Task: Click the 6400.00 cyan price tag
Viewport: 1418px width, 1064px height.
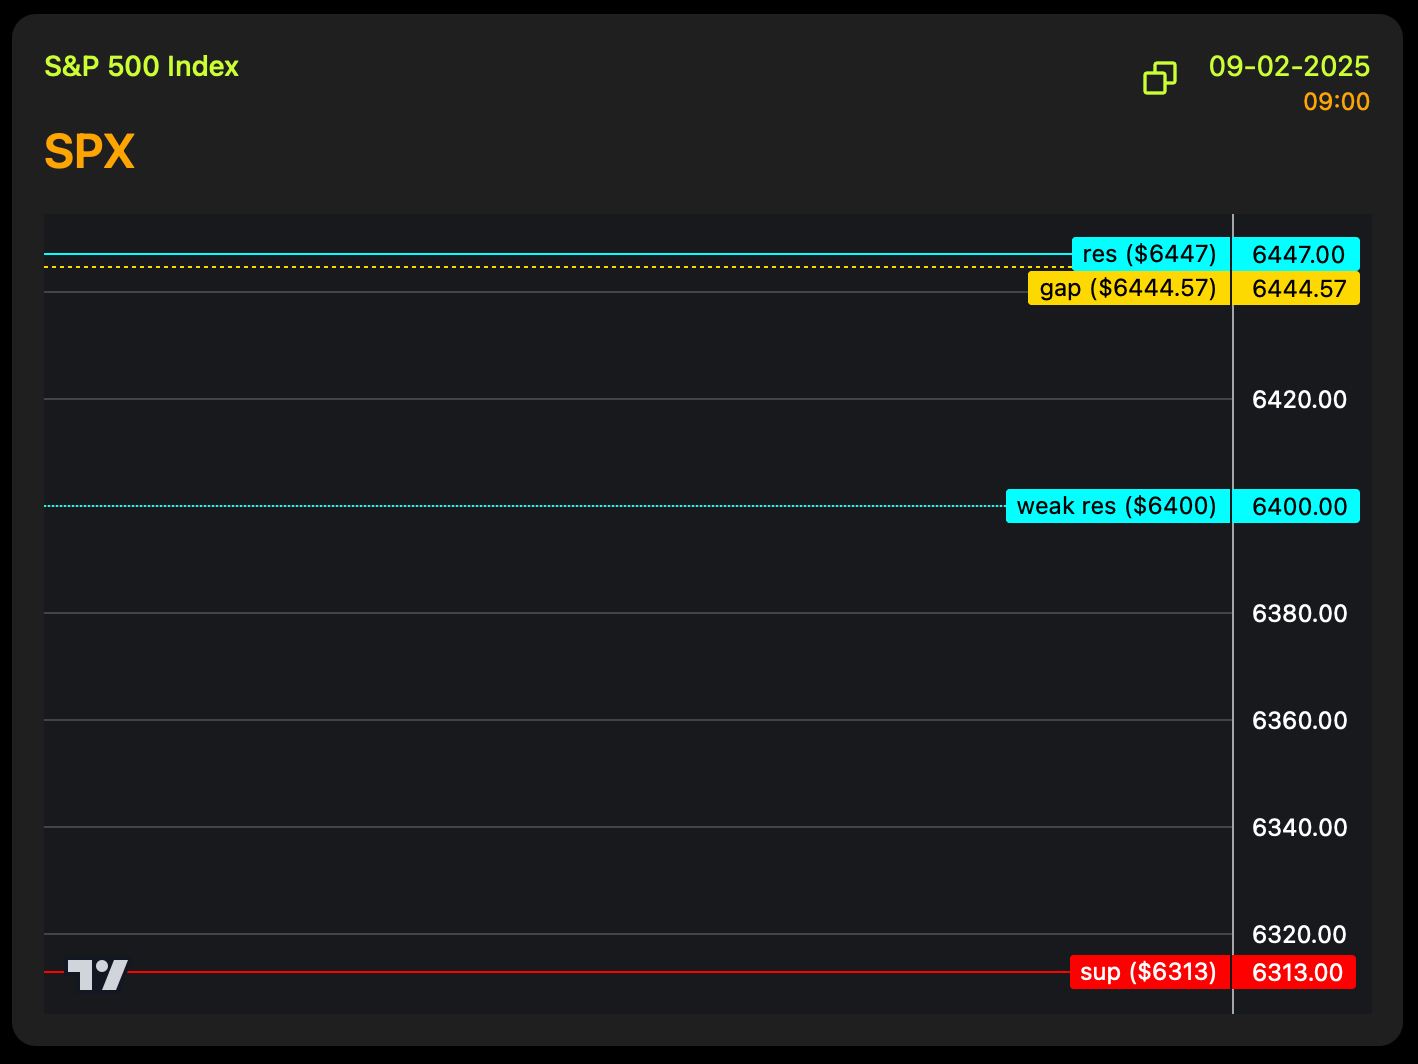Action: 1296,506
